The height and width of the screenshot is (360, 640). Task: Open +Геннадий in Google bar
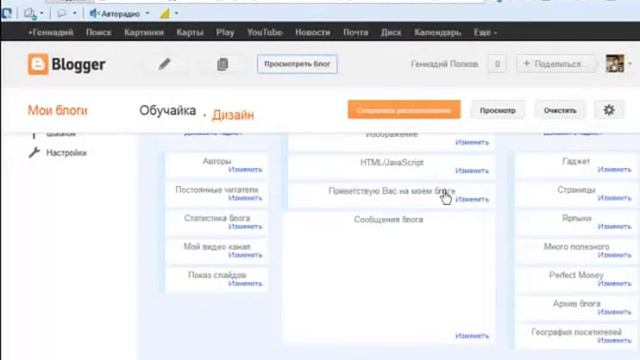tap(51, 33)
